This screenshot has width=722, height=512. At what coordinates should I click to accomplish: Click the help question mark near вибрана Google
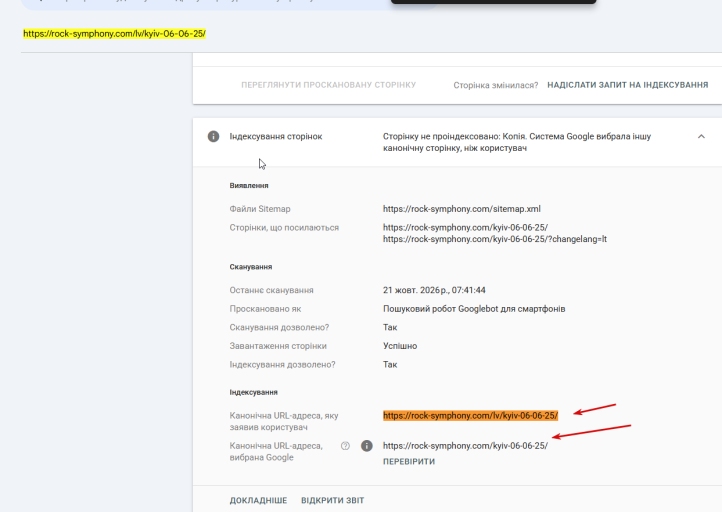pos(345,446)
